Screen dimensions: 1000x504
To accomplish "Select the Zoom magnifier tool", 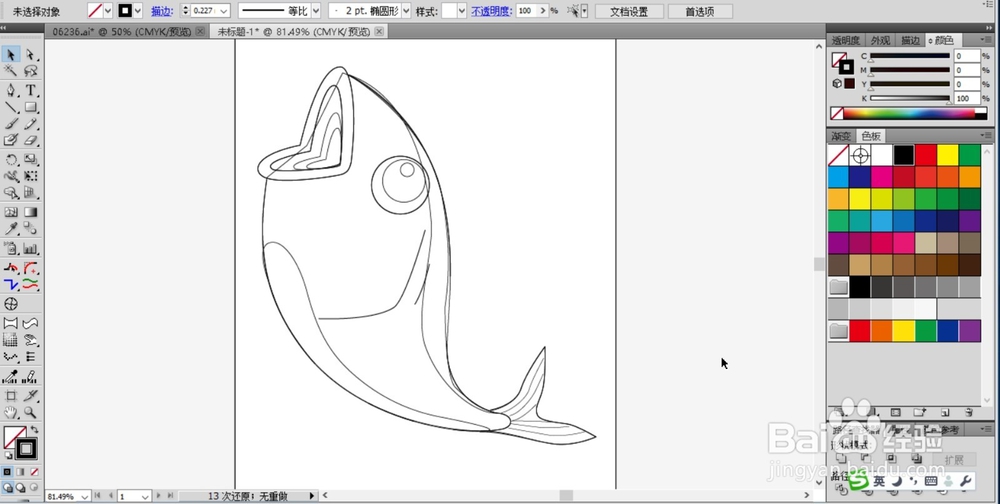I will (30, 412).
